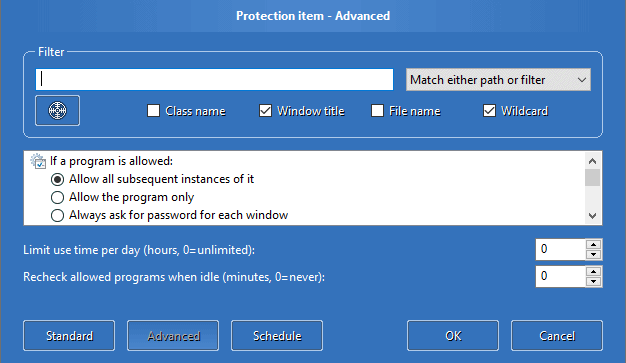
Task: Select 'Always ask for password for each window'
Action: click(57, 215)
